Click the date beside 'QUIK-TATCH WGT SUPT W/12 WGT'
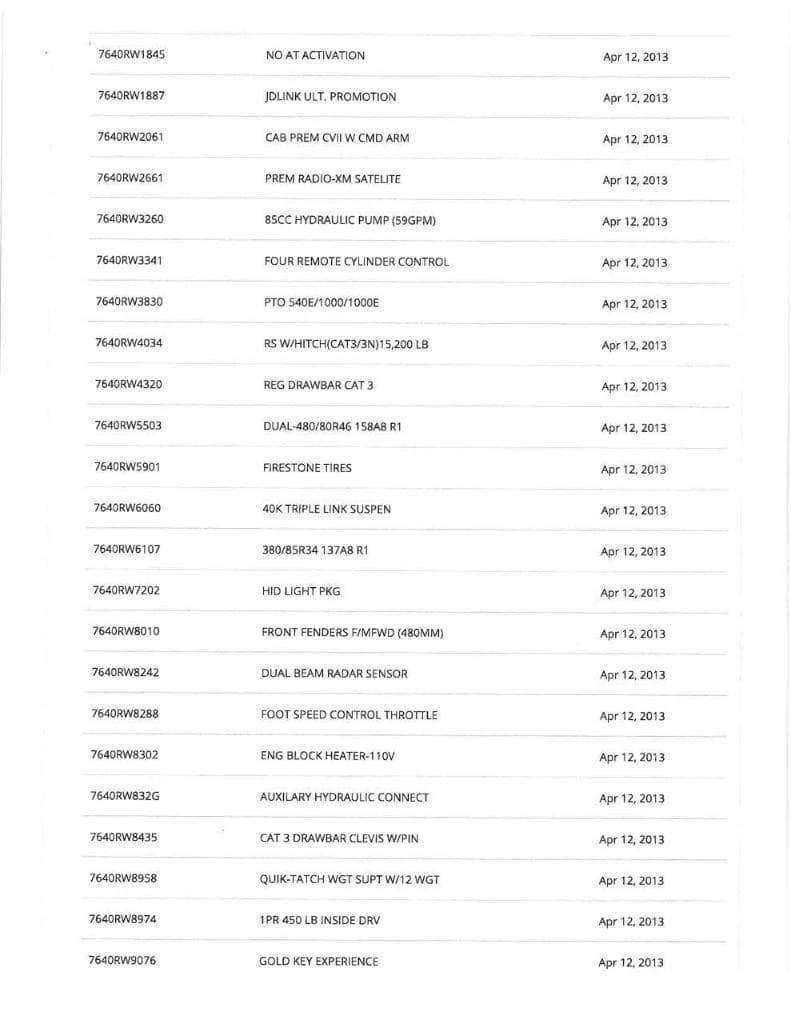The image size is (791, 1024). [x=631, y=881]
